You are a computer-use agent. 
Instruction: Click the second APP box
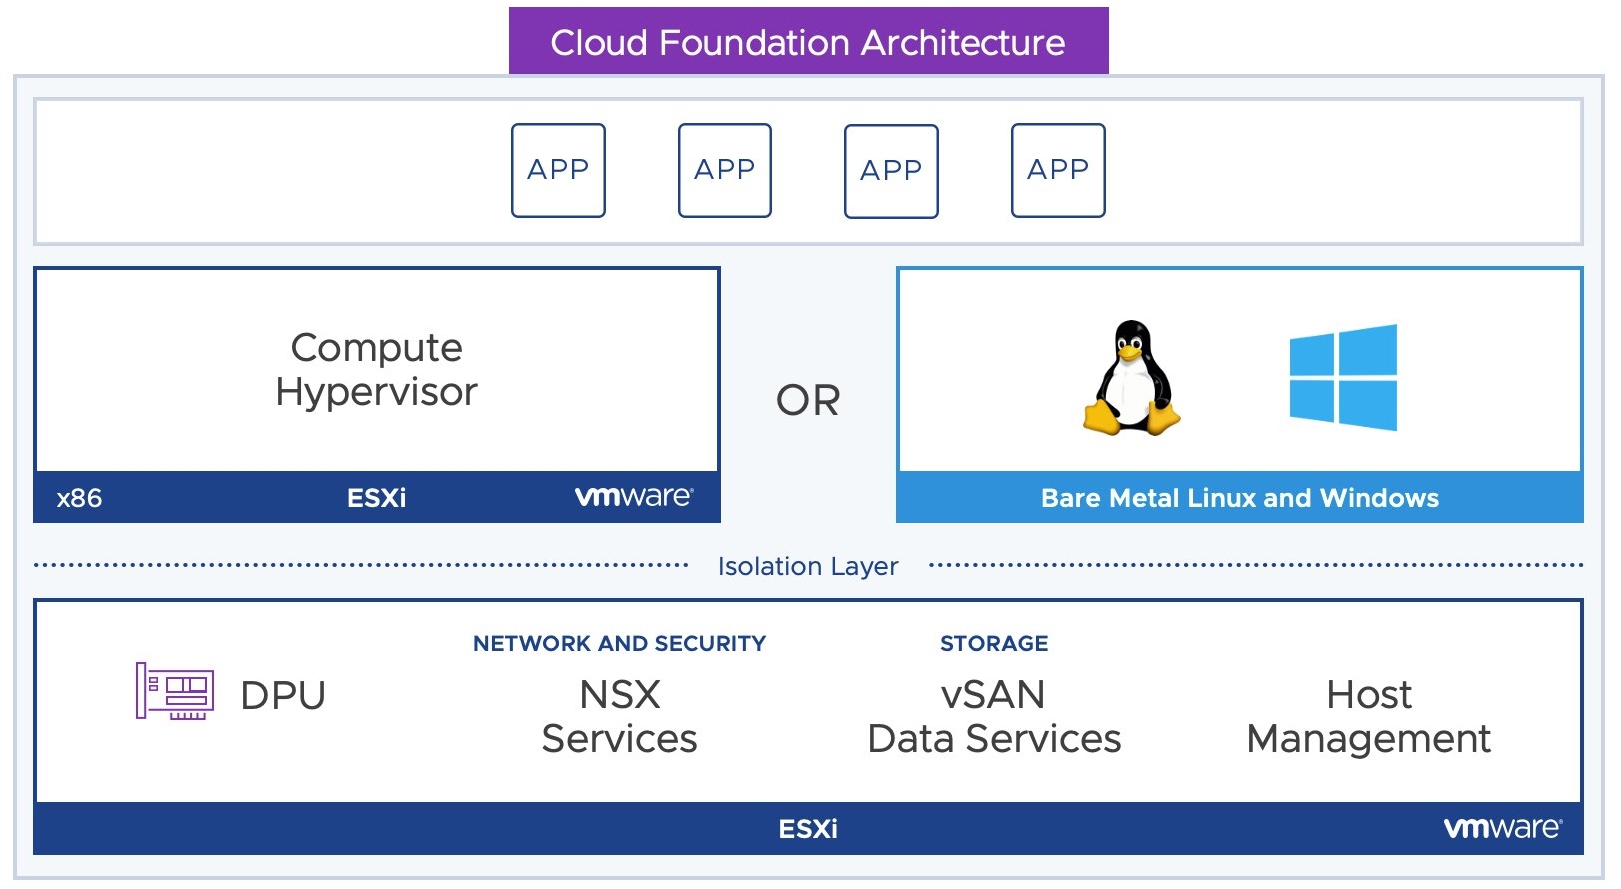[725, 170]
